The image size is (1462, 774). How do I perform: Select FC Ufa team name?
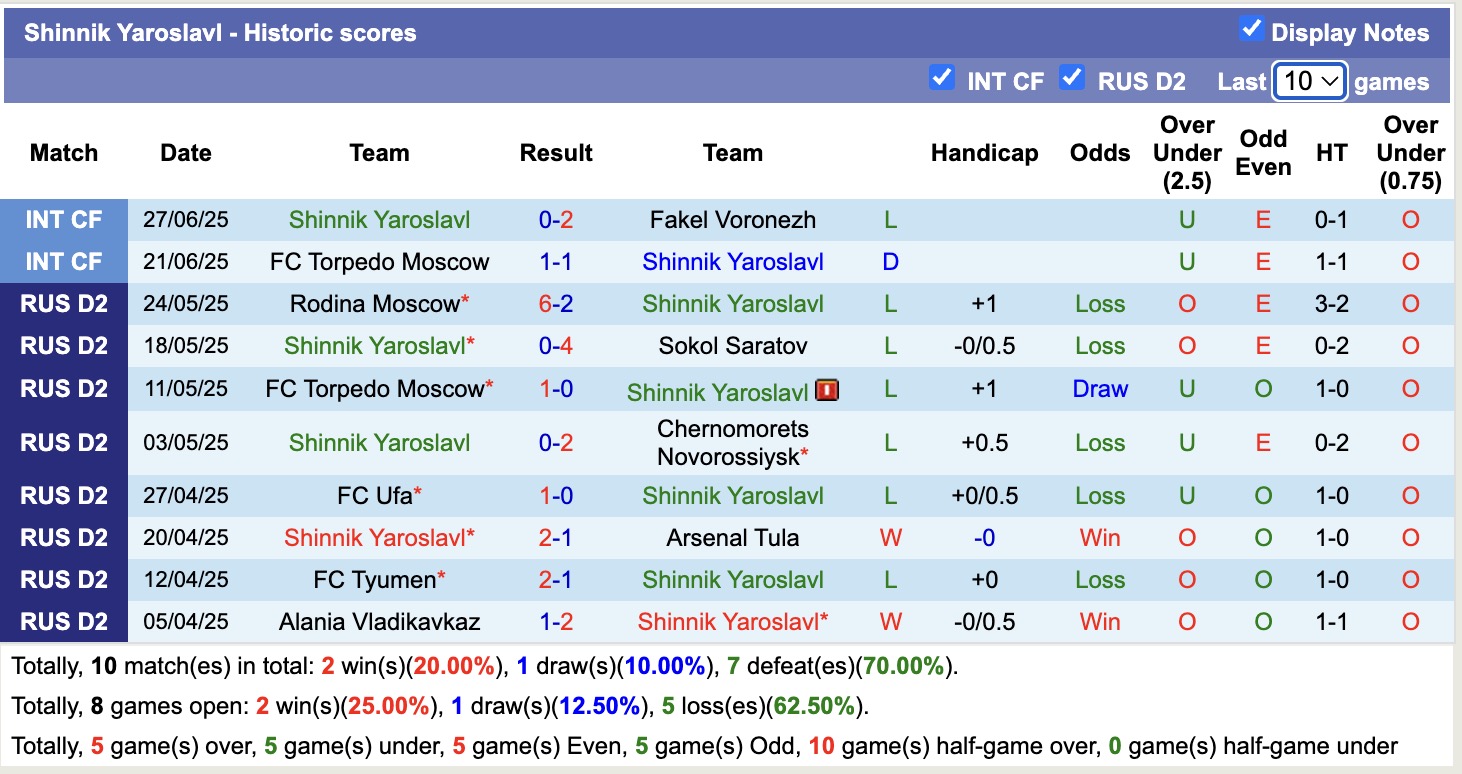click(x=374, y=496)
